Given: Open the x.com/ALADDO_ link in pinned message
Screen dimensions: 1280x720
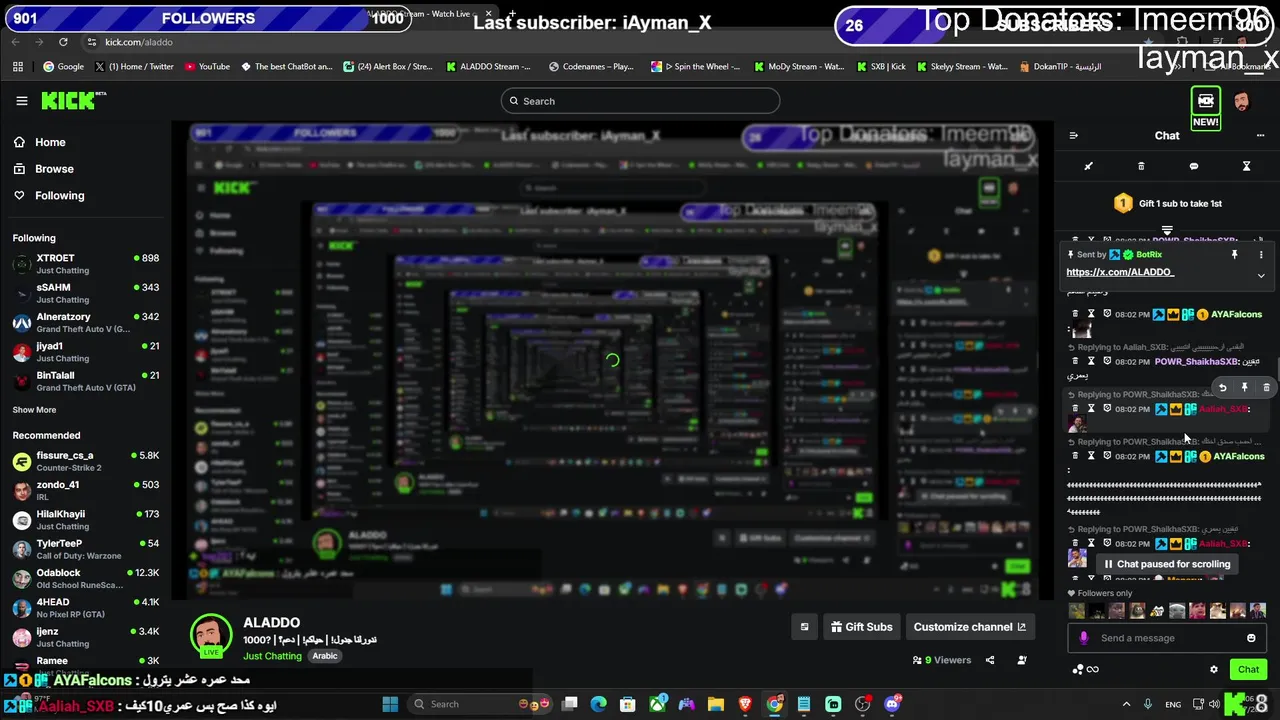Looking at the screenshot, I should 1120,272.
